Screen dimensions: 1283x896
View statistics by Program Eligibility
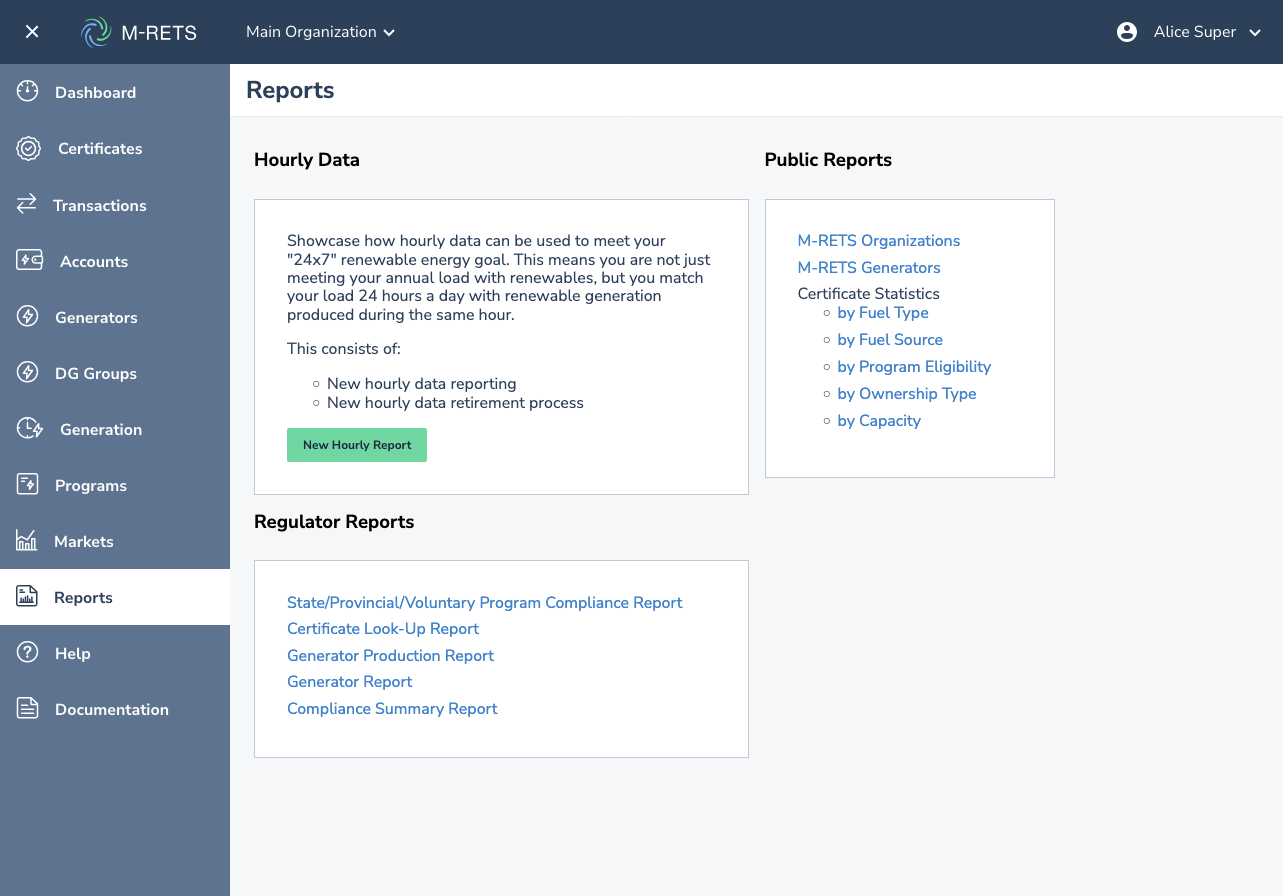[914, 366]
